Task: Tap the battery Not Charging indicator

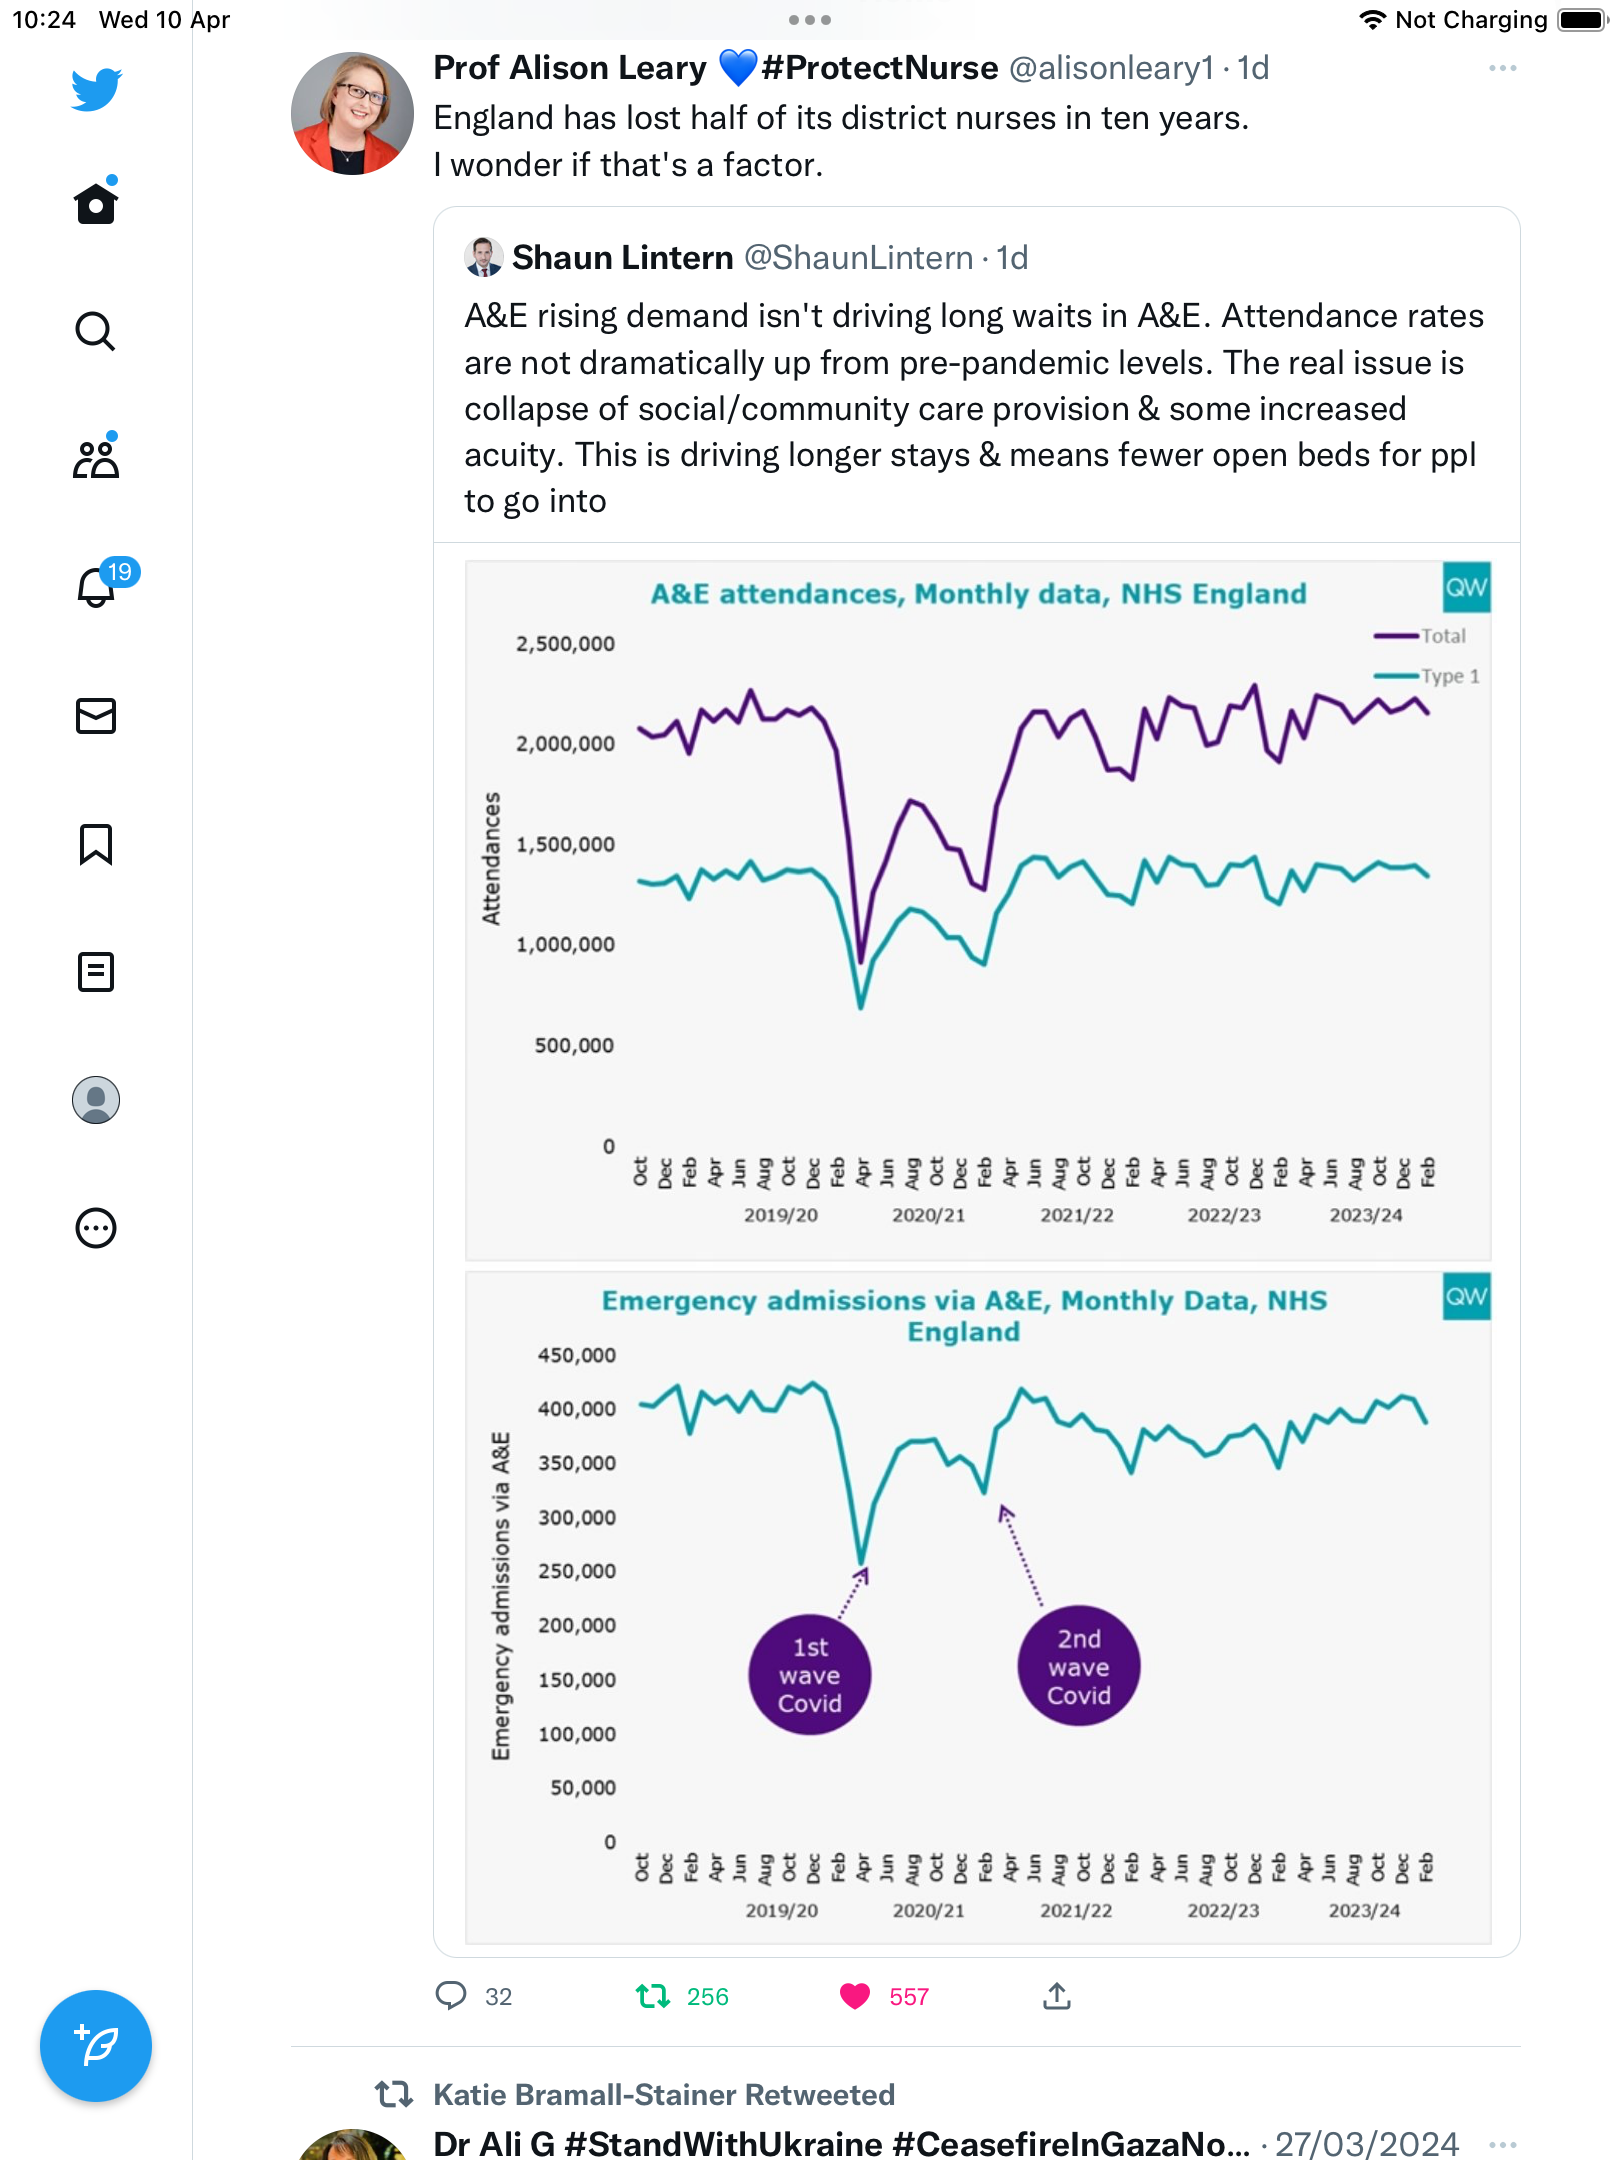Action: pyautogui.click(x=1582, y=20)
